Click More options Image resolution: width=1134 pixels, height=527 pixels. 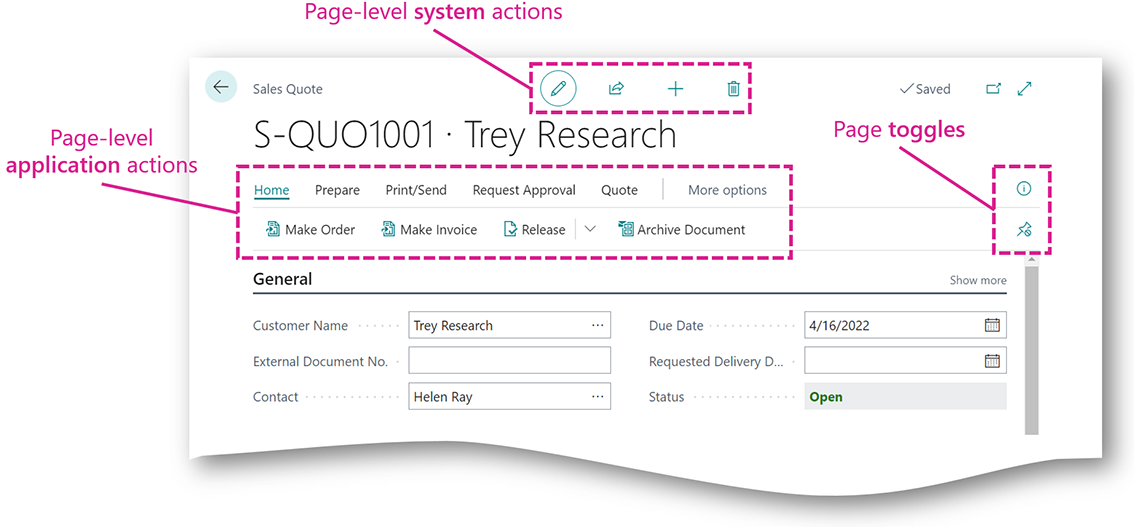pos(727,190)
